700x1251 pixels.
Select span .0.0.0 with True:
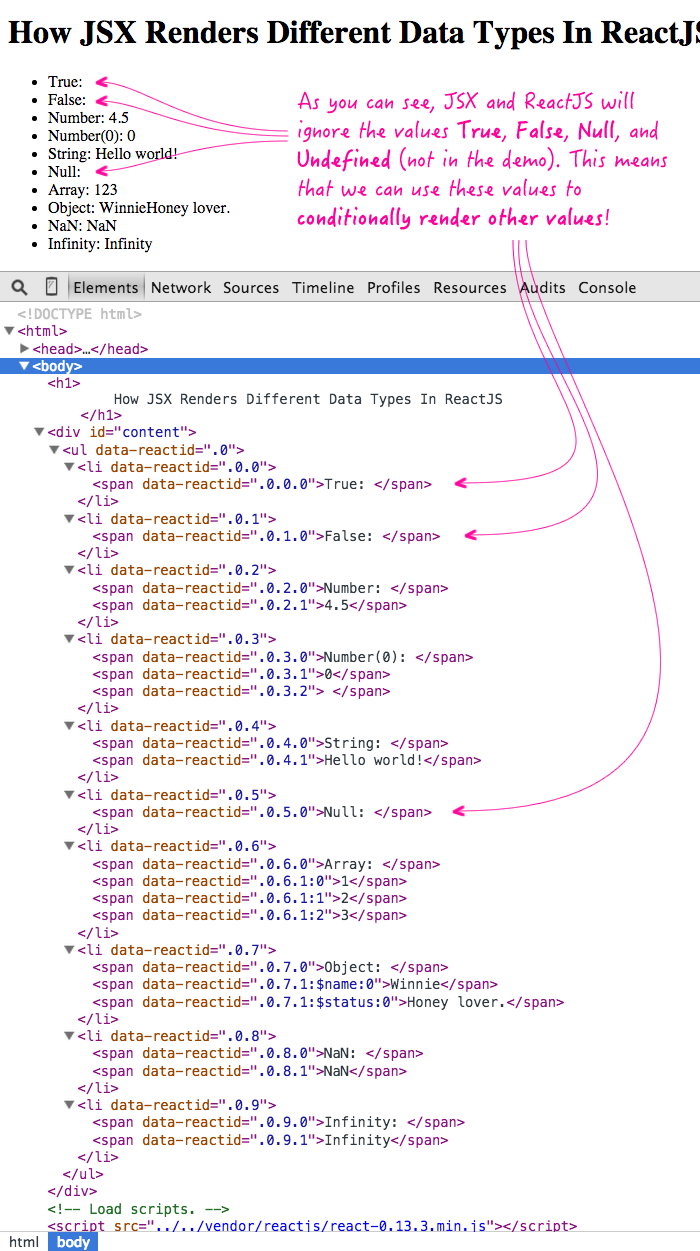[262, 484]
